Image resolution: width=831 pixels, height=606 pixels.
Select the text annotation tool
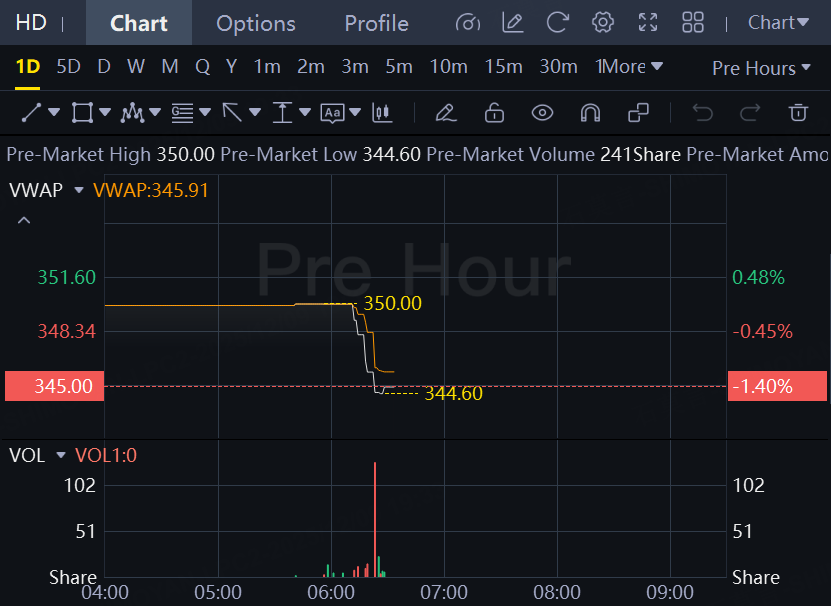[x=332, y=113]
